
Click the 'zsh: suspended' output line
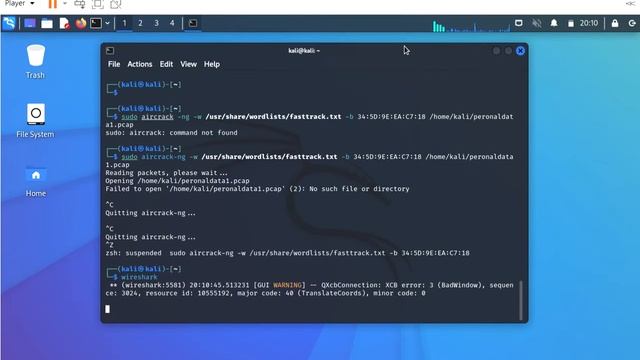click(287, 253)
